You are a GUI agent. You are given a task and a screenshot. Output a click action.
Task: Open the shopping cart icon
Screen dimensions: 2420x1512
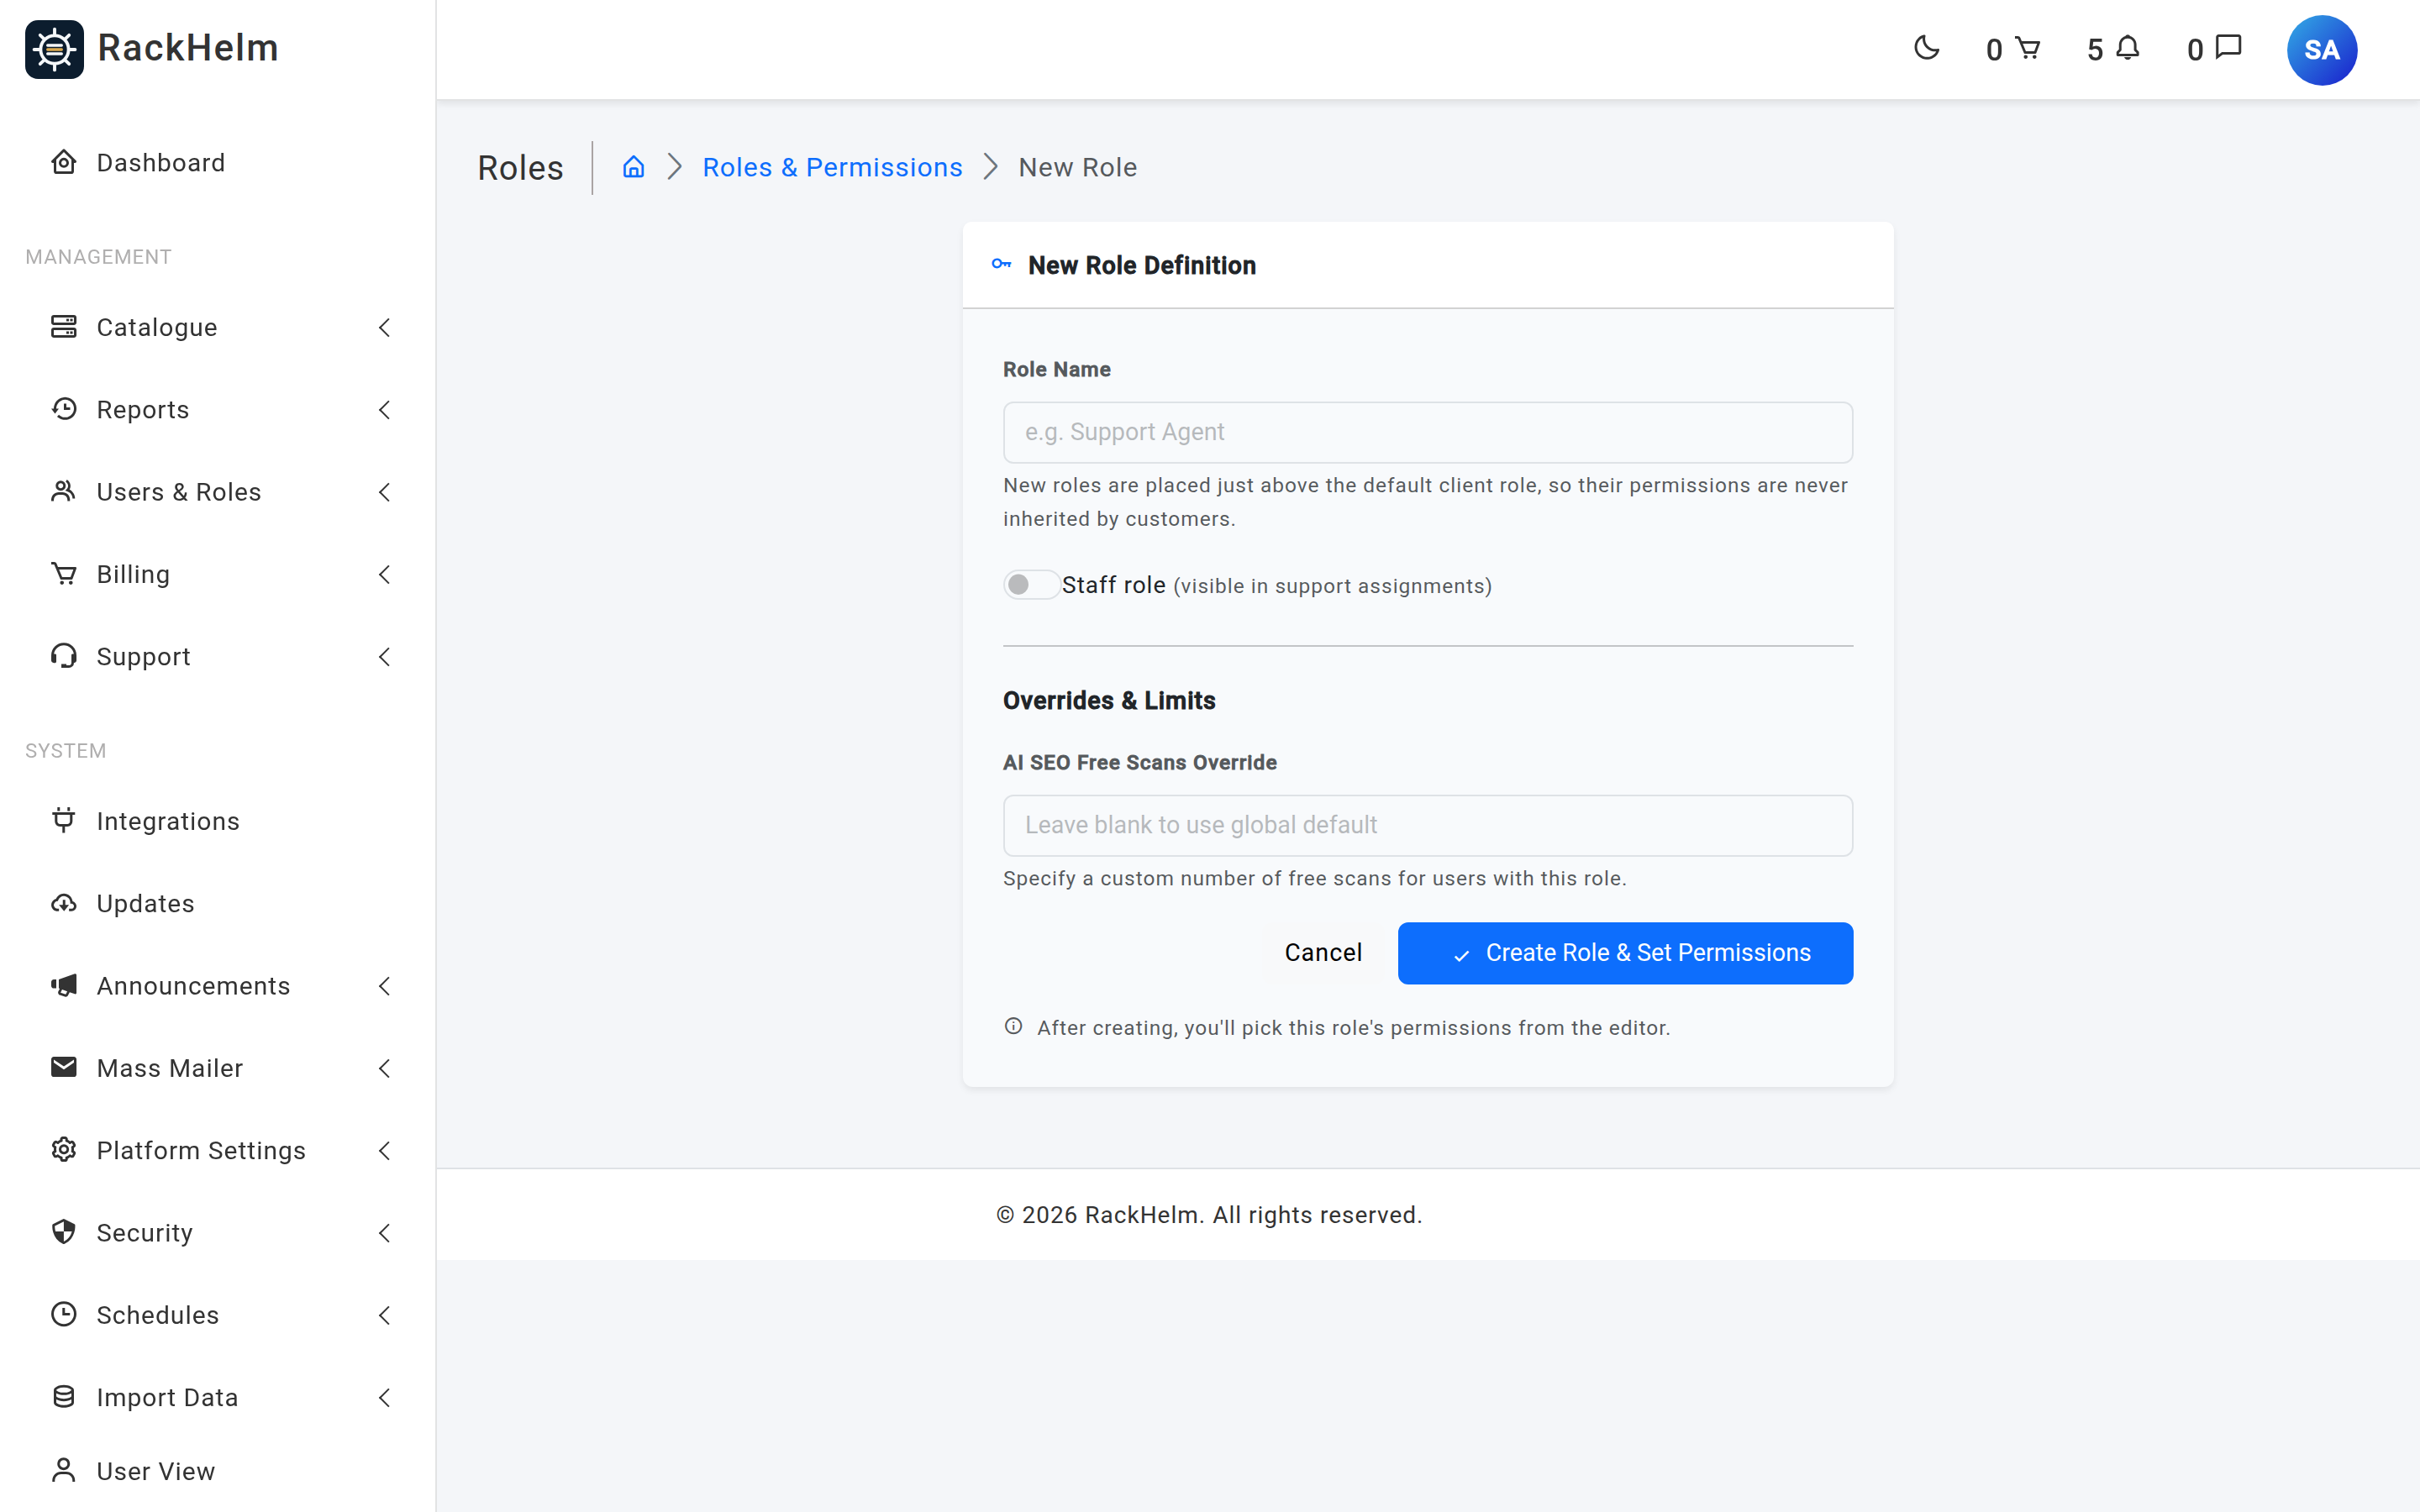click(x=2028, y=48)
